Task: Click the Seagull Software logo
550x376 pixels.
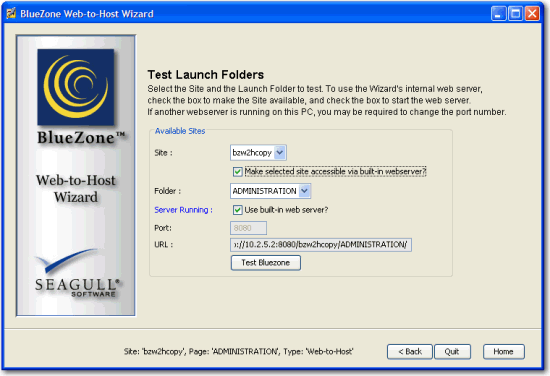Action: (x=76, y=274)
